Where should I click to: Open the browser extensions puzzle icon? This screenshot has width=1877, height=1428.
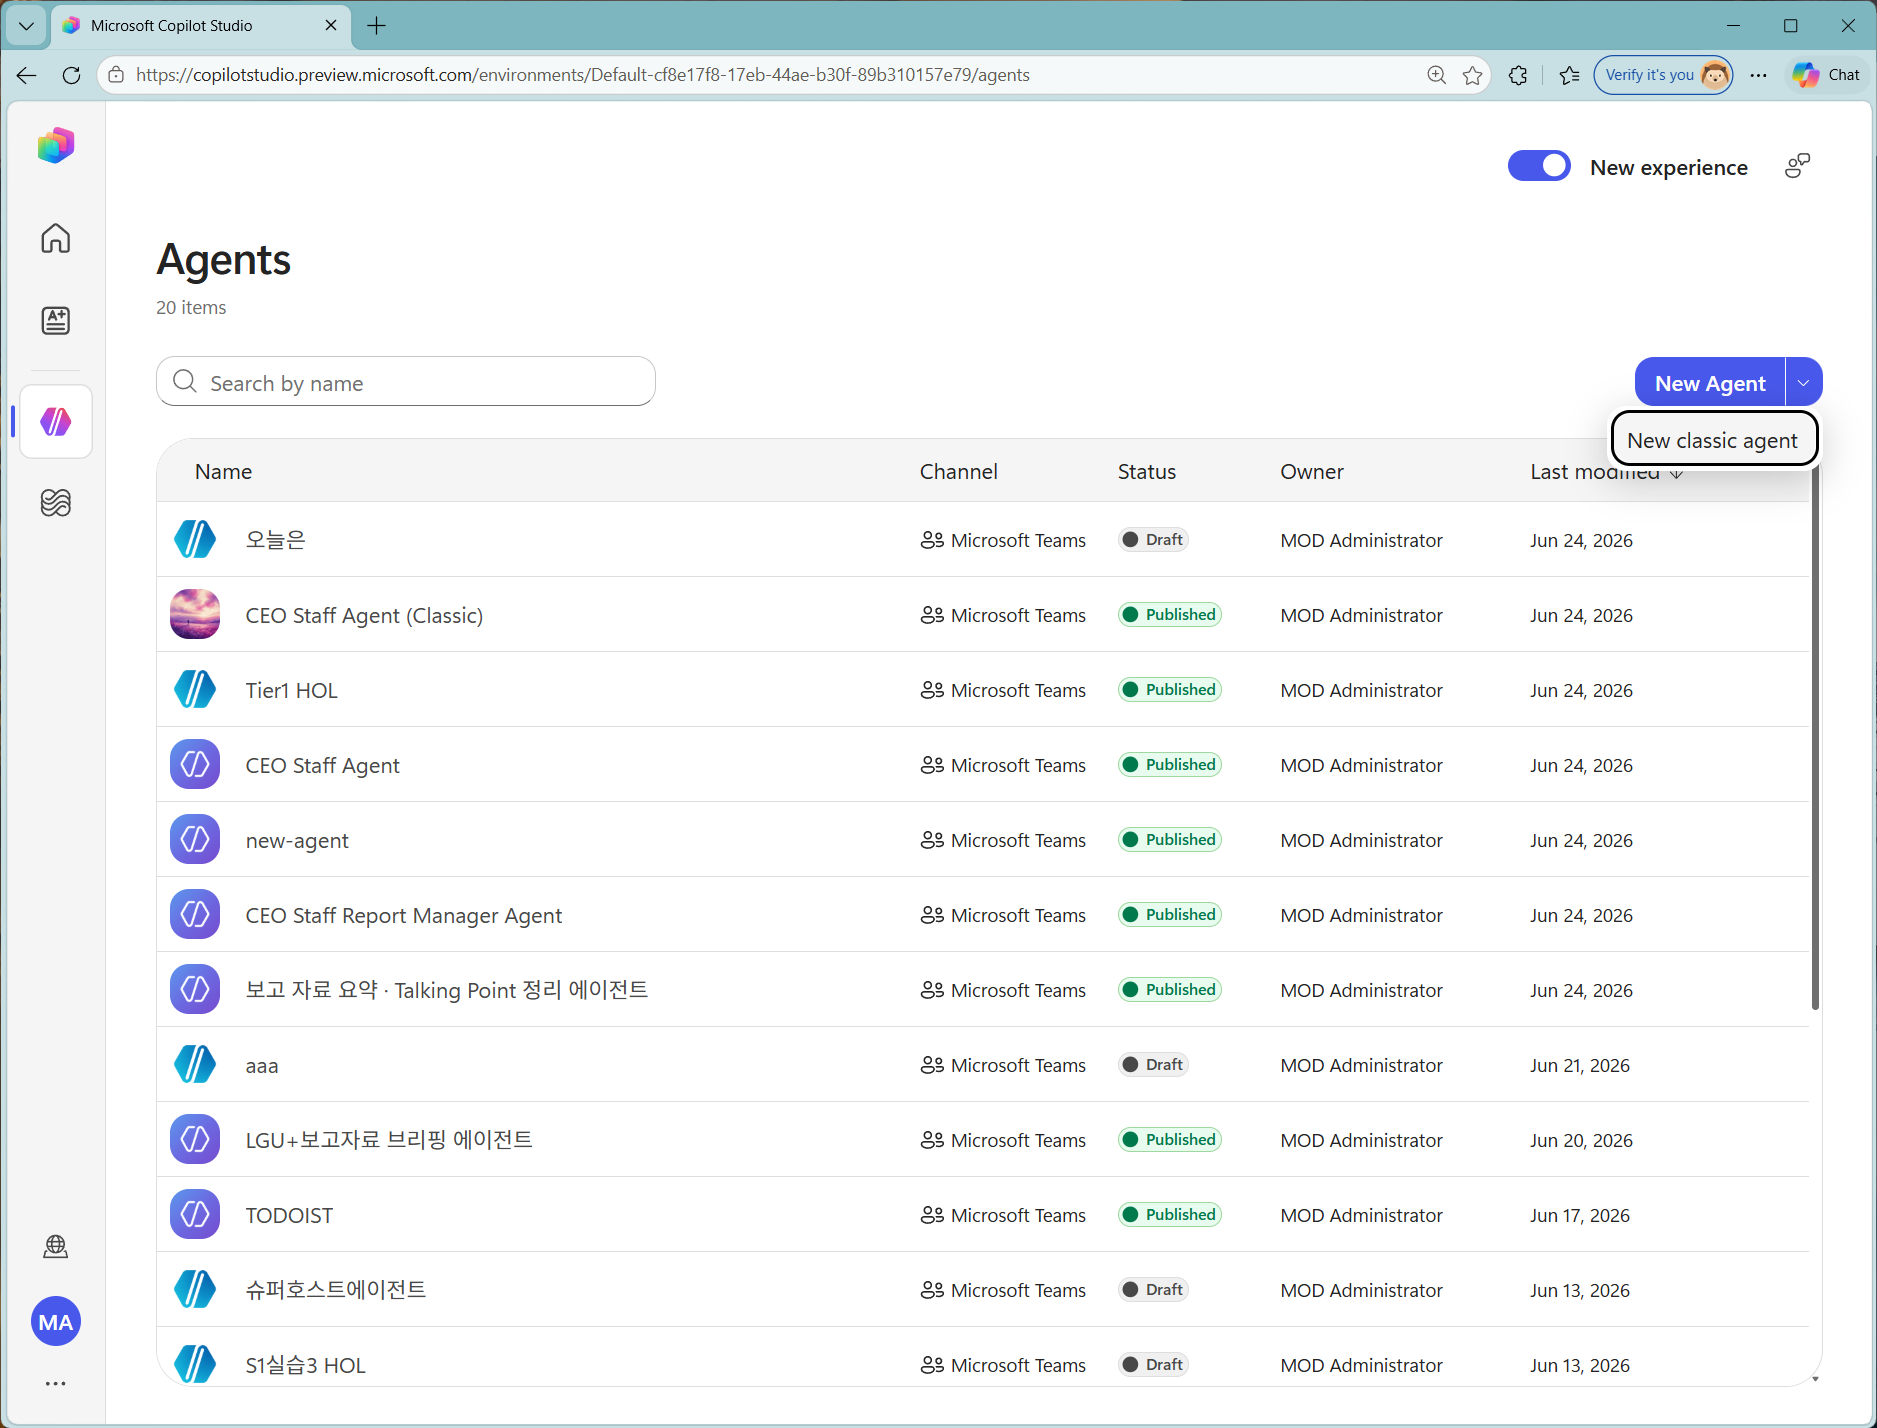click(1518, 75)
